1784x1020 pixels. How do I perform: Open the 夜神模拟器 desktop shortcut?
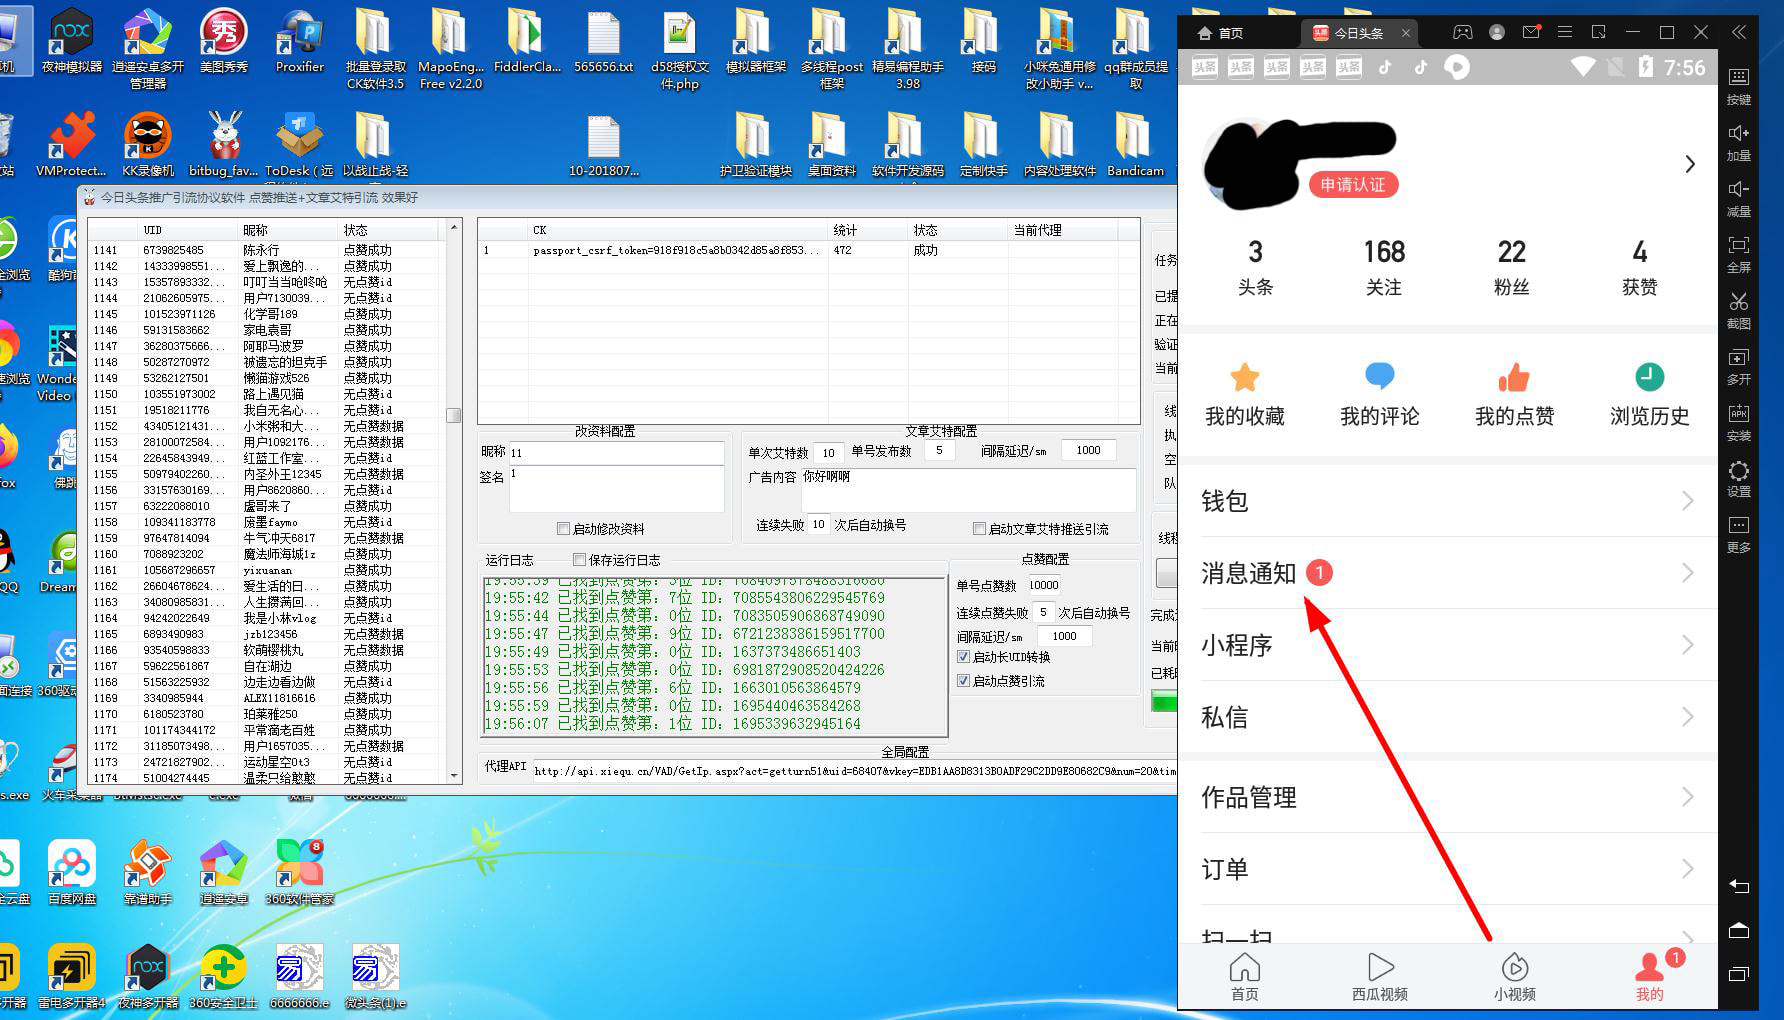72,40
